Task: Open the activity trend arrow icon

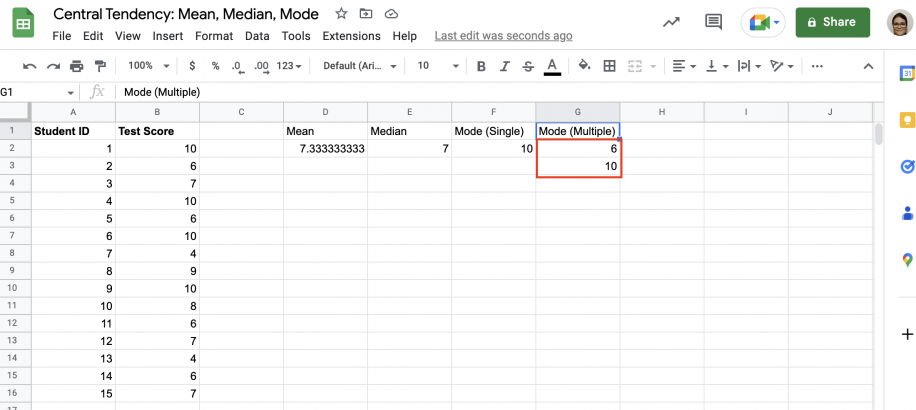Action: coord(671,22)
